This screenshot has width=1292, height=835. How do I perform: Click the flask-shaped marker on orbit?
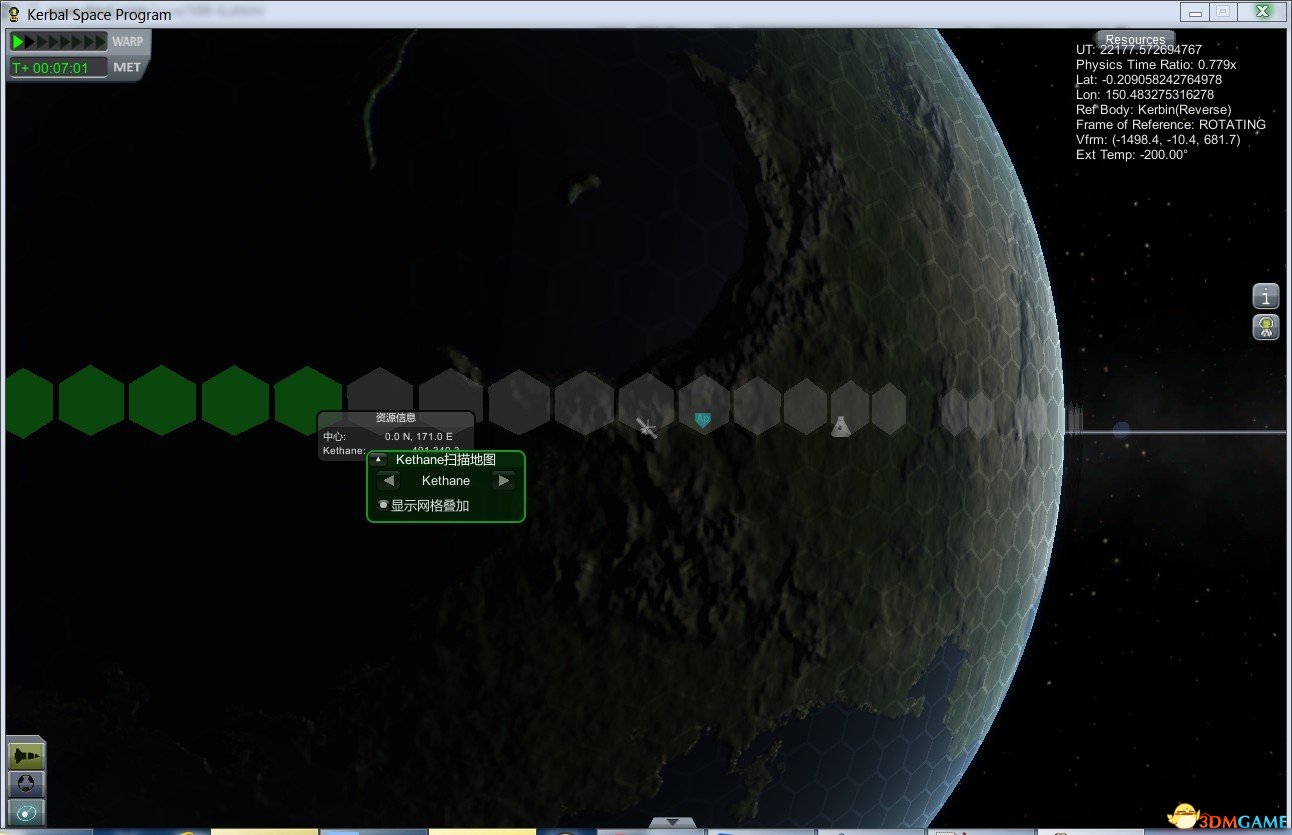point(841,426)
